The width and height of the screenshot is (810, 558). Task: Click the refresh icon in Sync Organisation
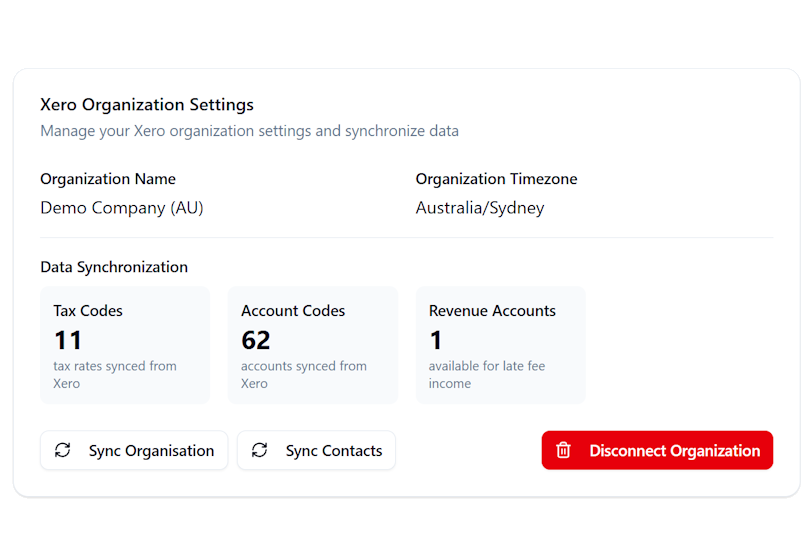click(63, 451)
